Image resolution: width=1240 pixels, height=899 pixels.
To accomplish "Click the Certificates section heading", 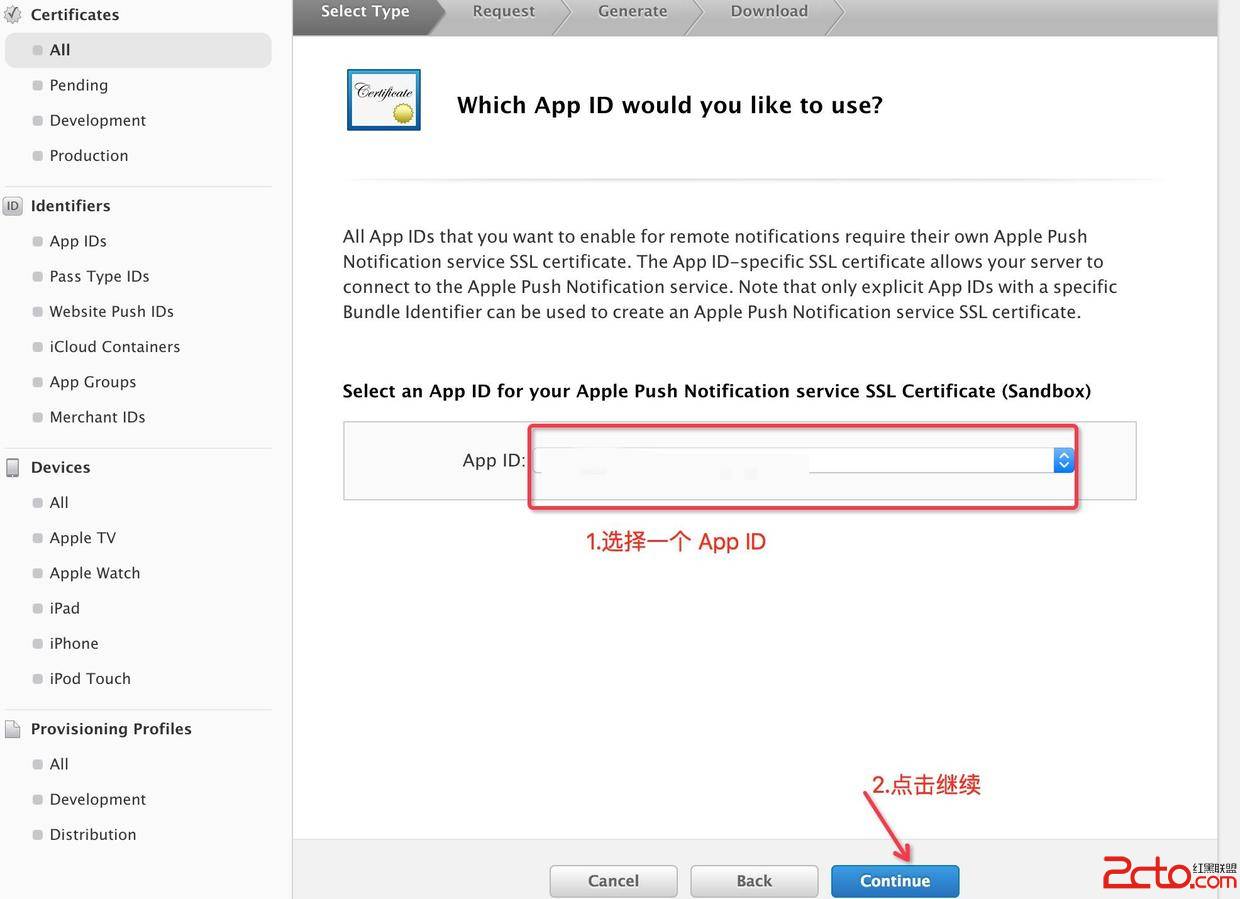I will [75, 14].
